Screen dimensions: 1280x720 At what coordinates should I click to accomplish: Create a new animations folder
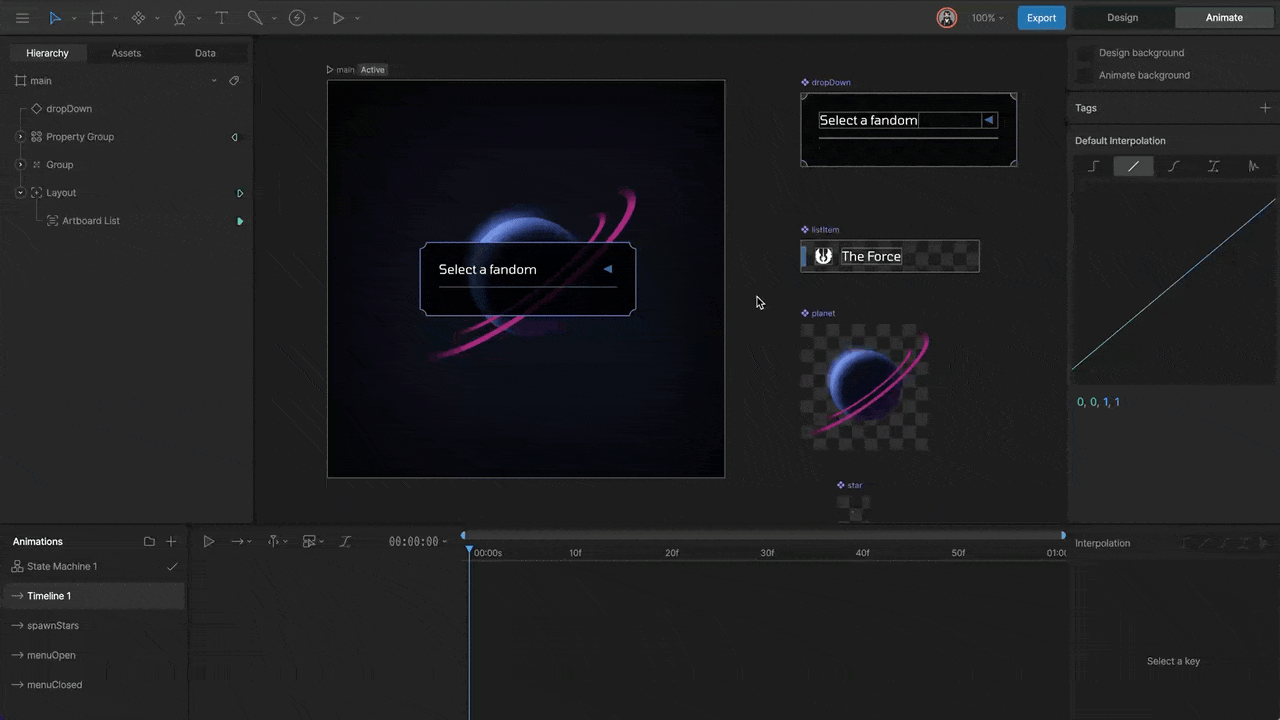[149, 541]
